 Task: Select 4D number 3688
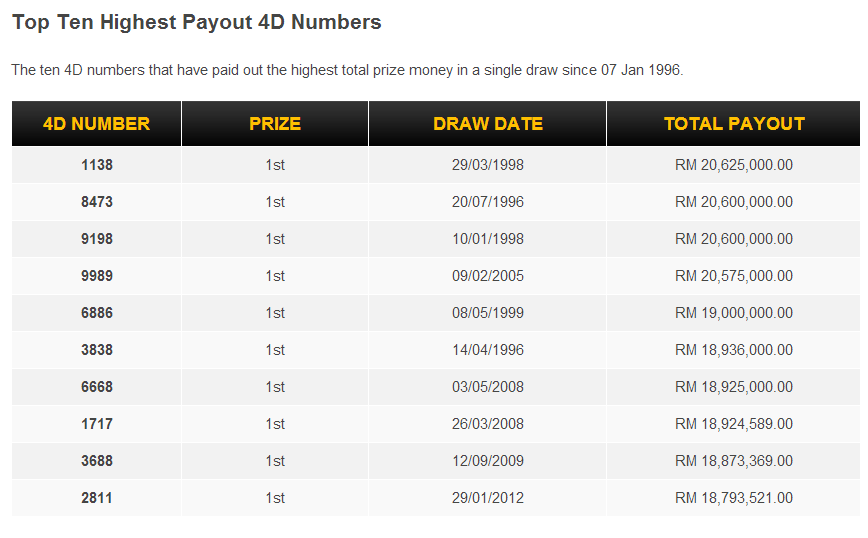97,461
